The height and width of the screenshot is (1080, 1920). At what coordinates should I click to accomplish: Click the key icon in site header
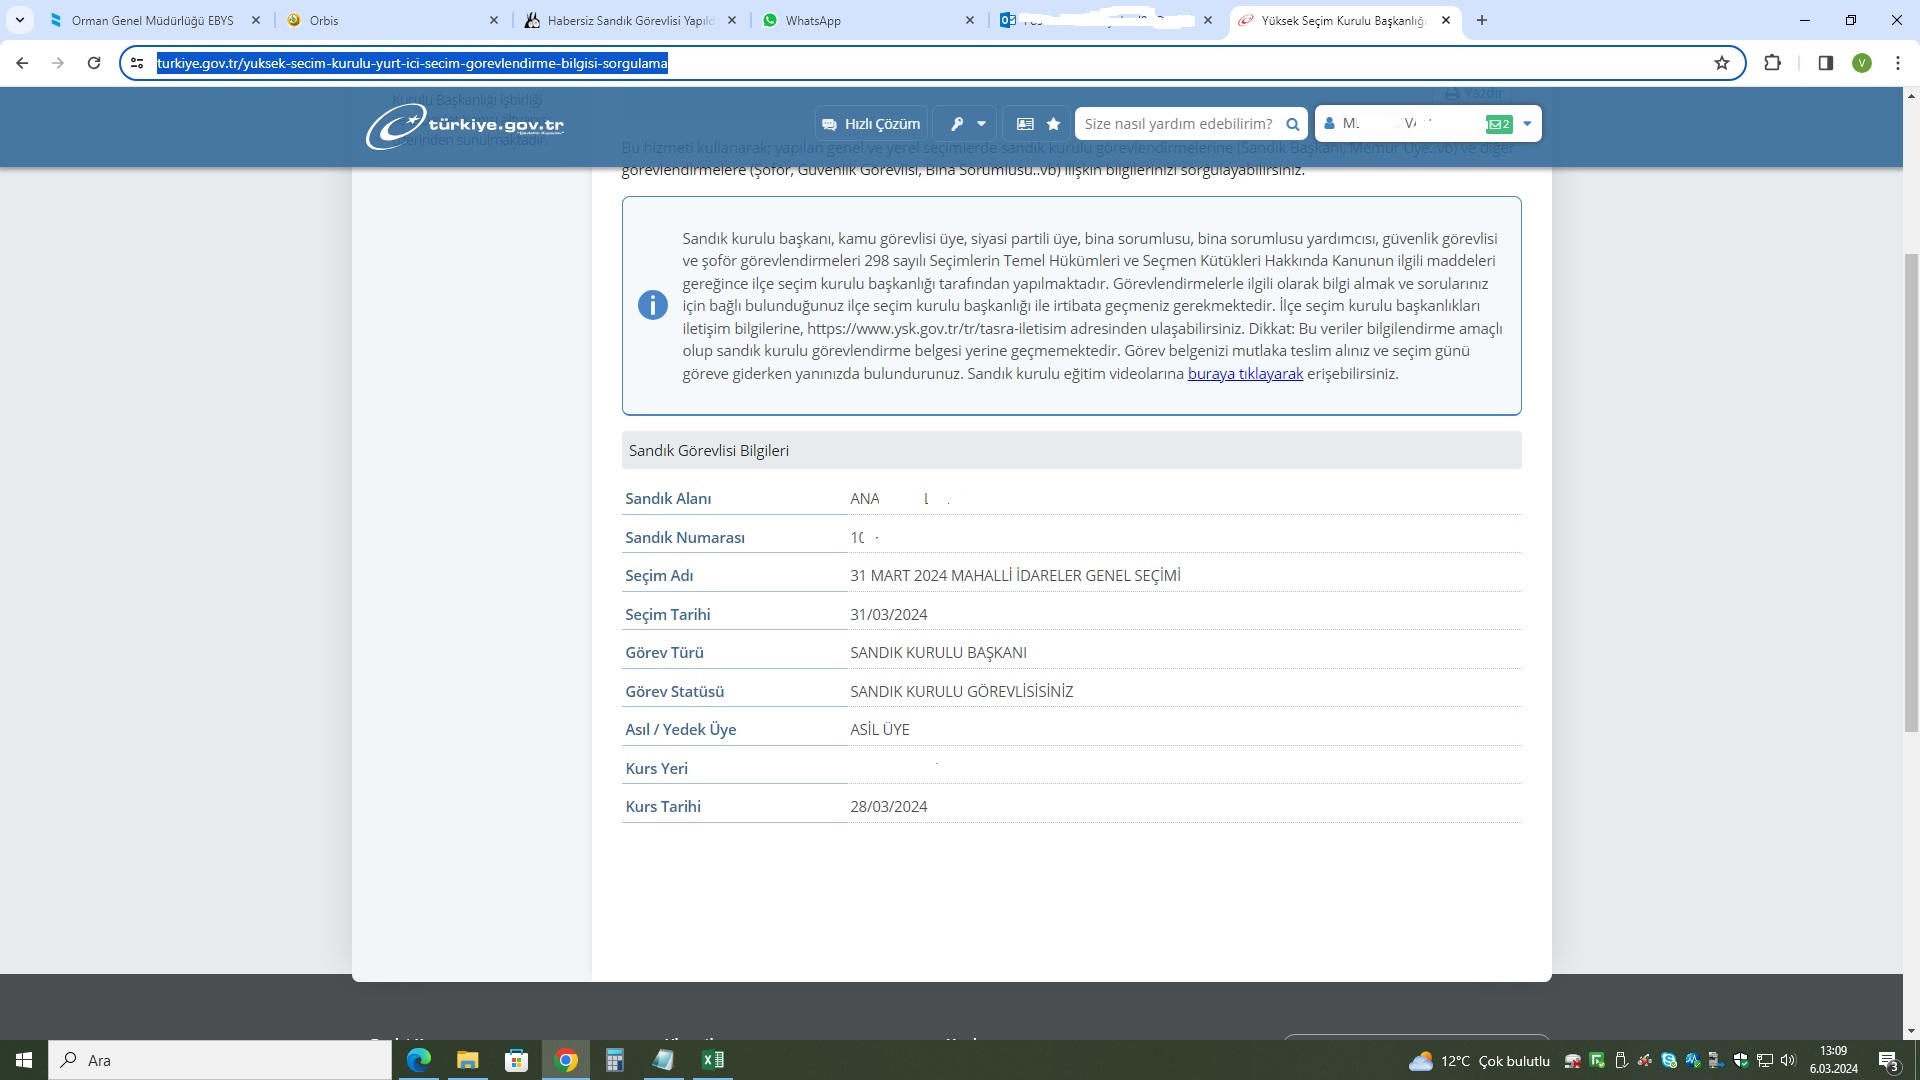(957, 124)
